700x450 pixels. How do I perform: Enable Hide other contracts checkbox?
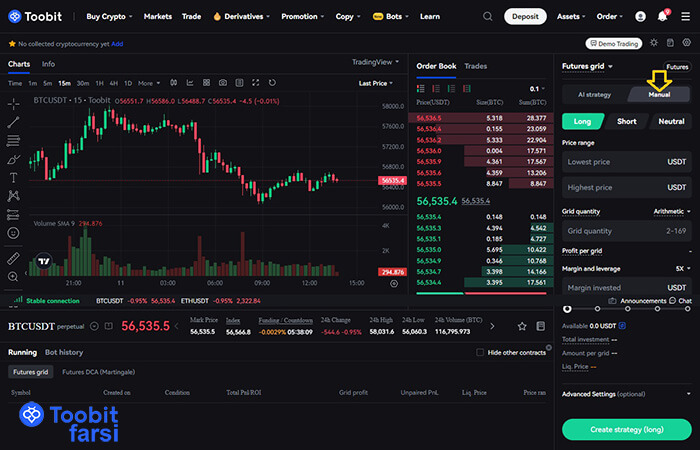coord(481,352)
